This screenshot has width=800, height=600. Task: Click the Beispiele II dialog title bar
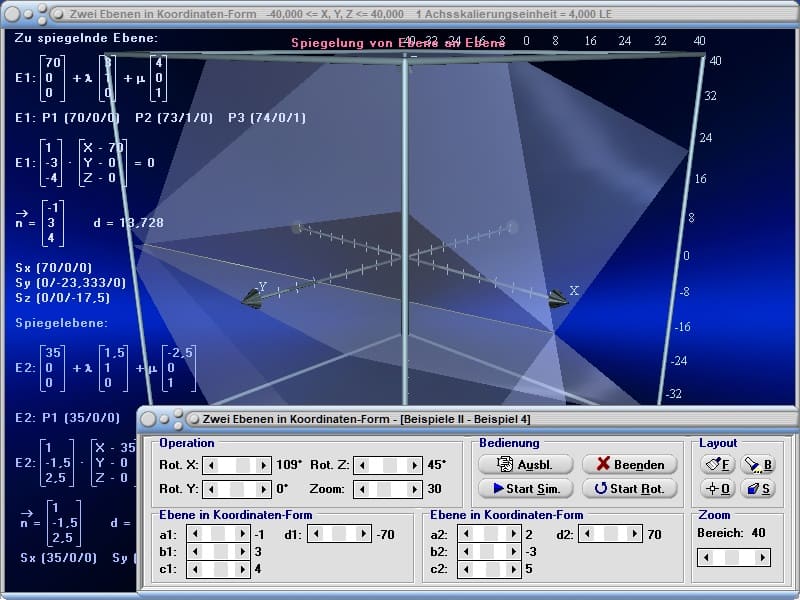point(467,419)
